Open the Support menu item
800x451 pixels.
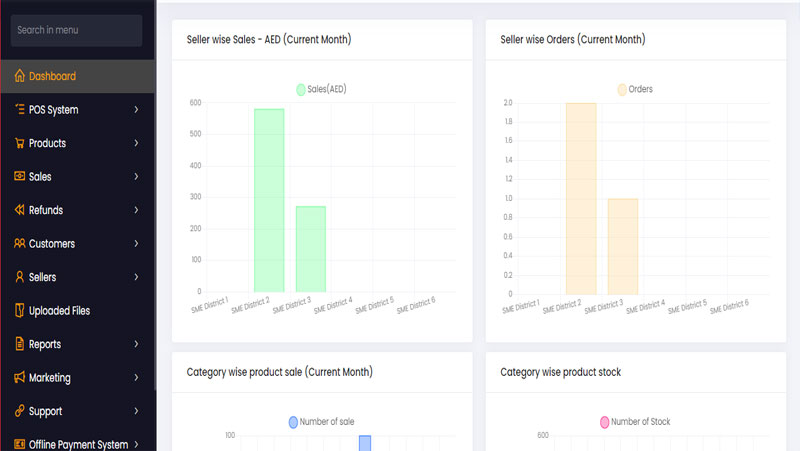point(46,411)
